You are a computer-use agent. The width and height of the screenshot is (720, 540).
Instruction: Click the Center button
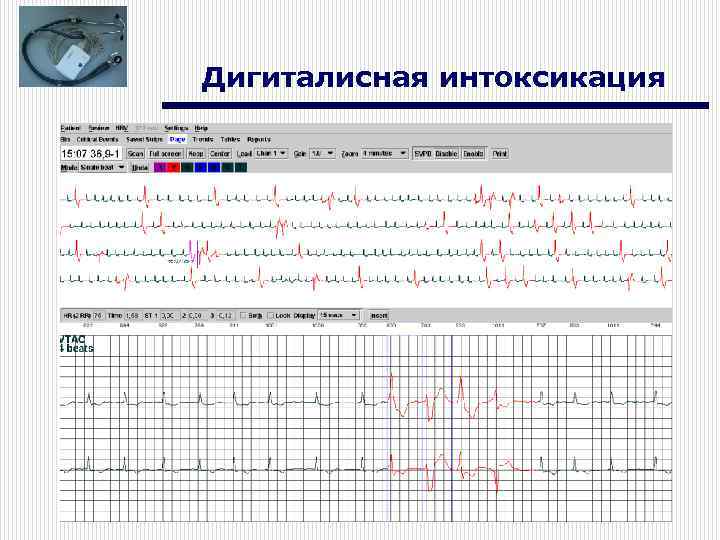point(220,154)
